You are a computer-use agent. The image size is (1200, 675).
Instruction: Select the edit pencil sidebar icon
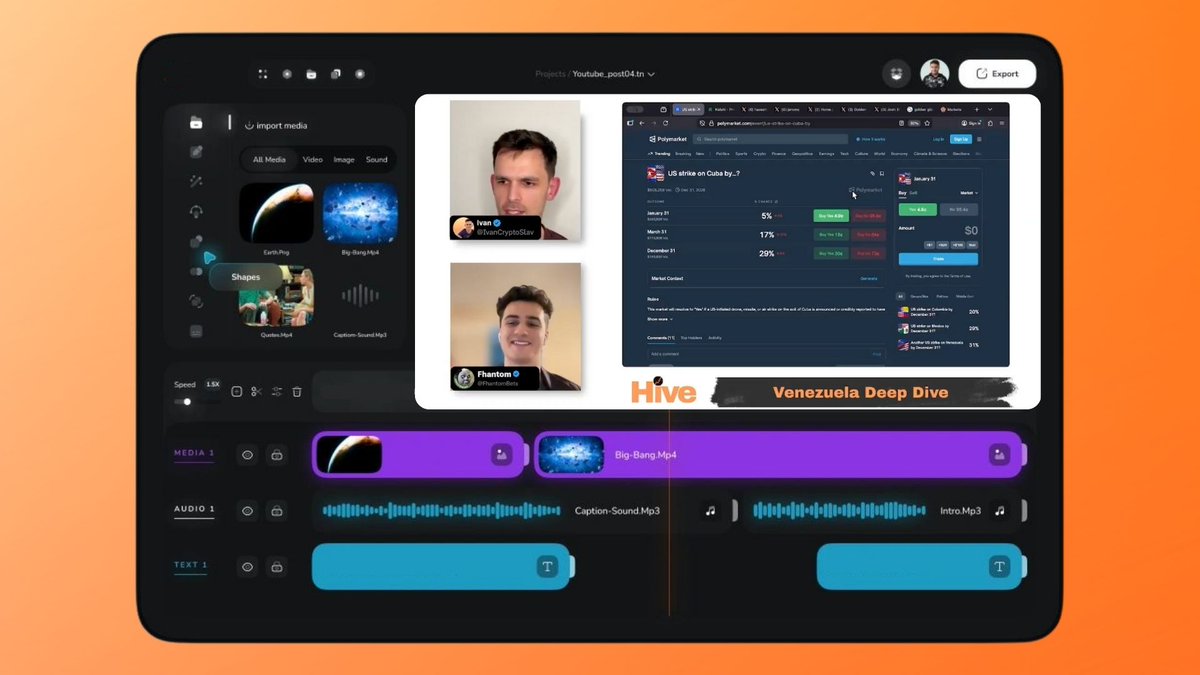(196, 152)
